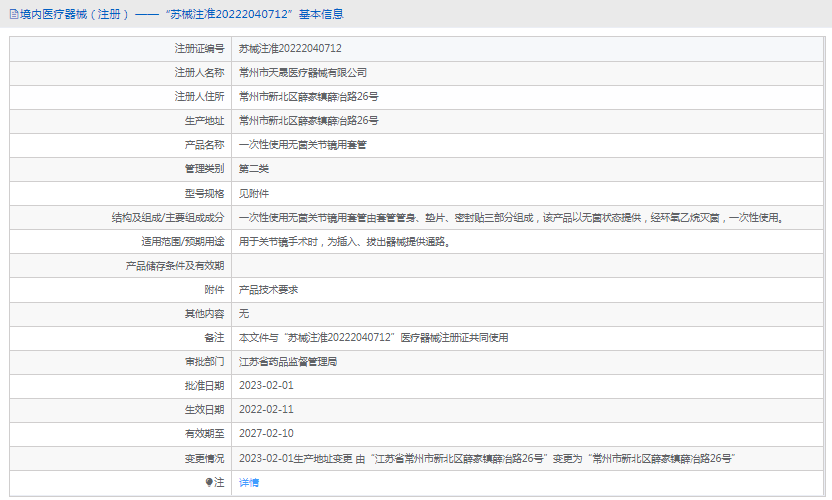Click the 审批部门 label
The height and width of the screenshot is (500, 832).
pyautogui.click(x=204, y=362)
